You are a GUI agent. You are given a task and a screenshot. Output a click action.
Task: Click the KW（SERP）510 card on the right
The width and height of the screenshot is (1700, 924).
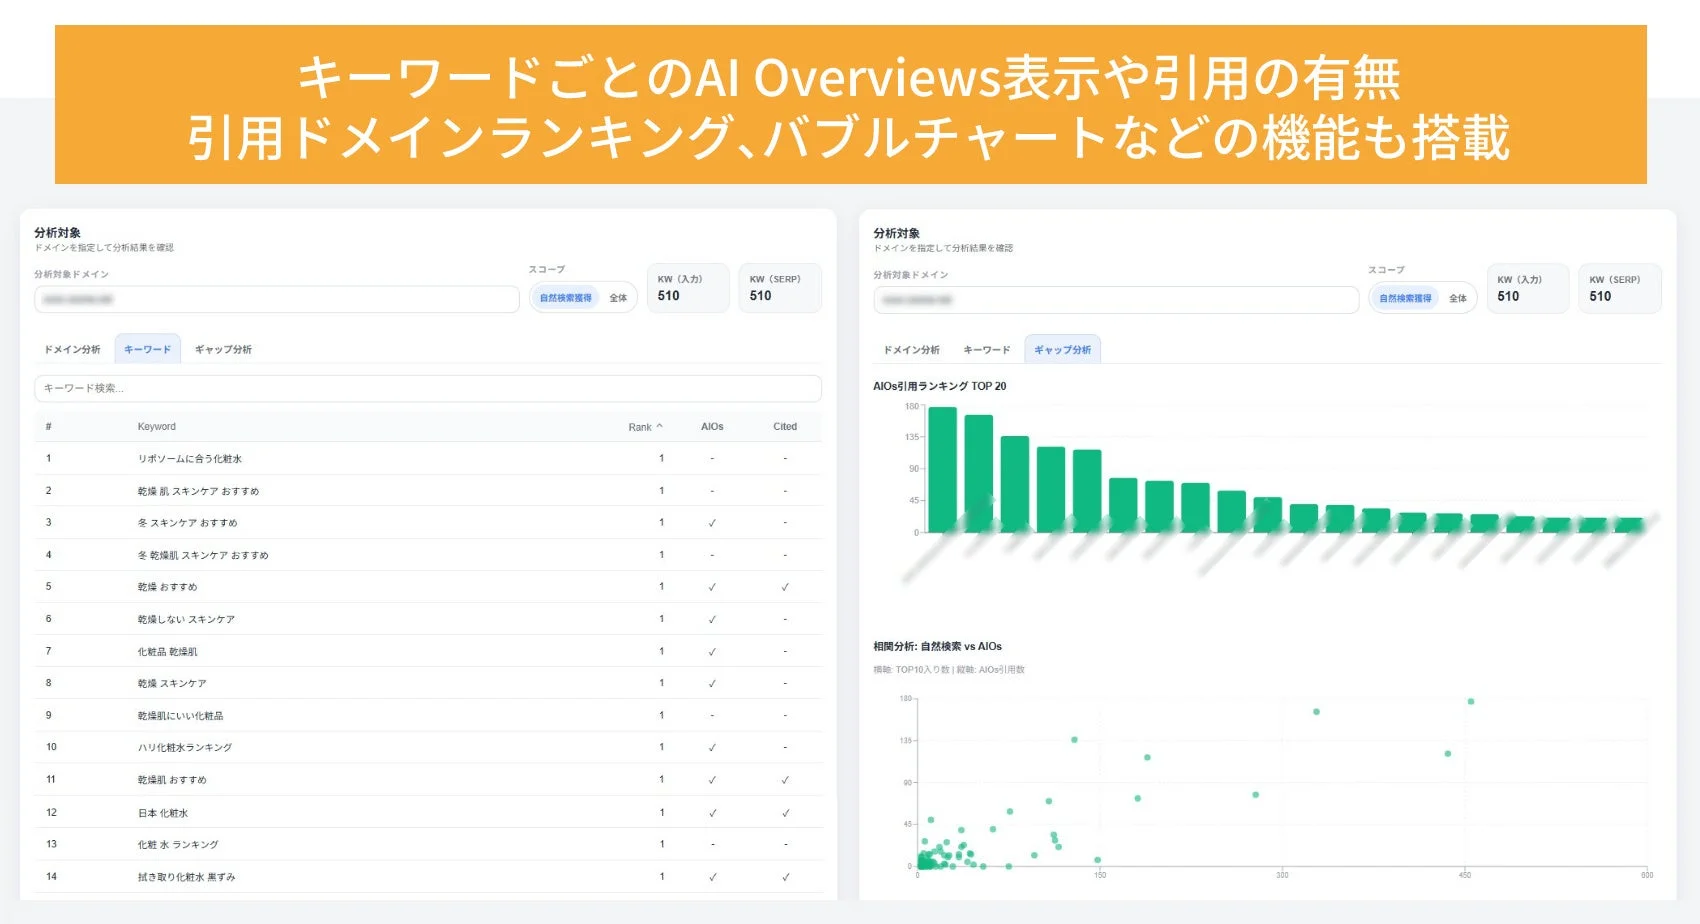[1619, 288]
